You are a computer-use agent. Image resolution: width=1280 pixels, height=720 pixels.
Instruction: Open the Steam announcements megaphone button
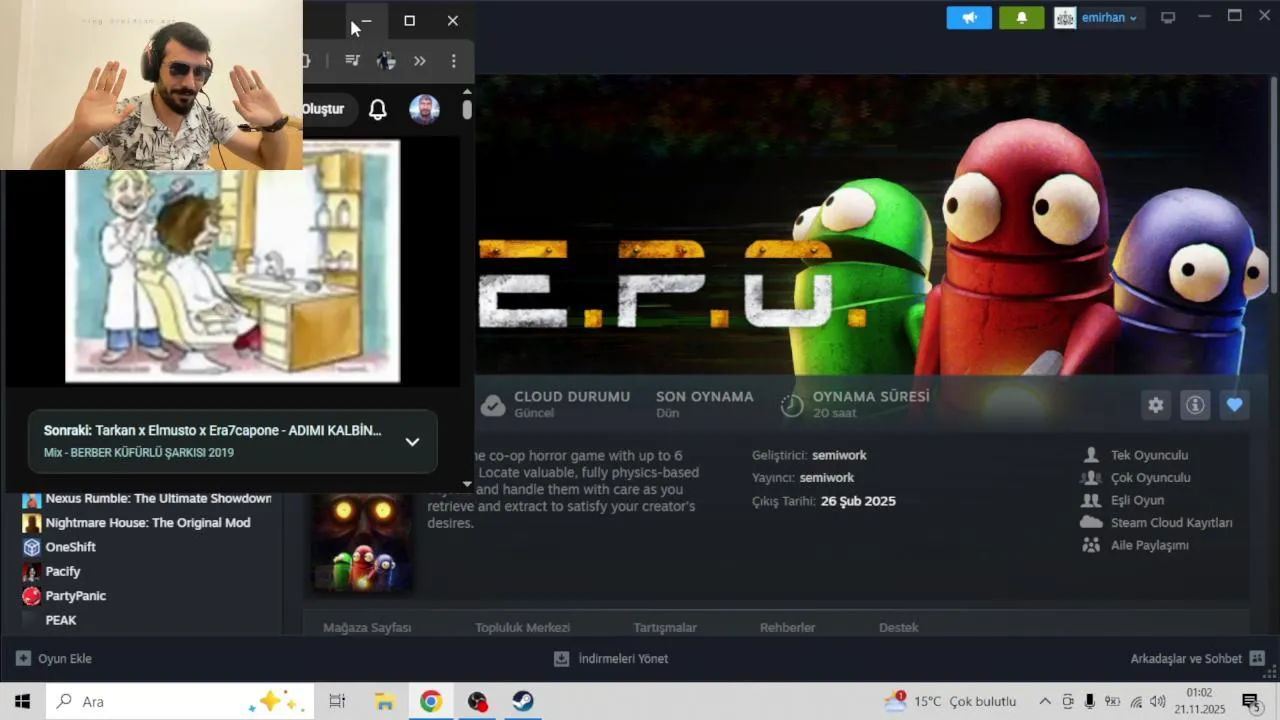[969, 18]
